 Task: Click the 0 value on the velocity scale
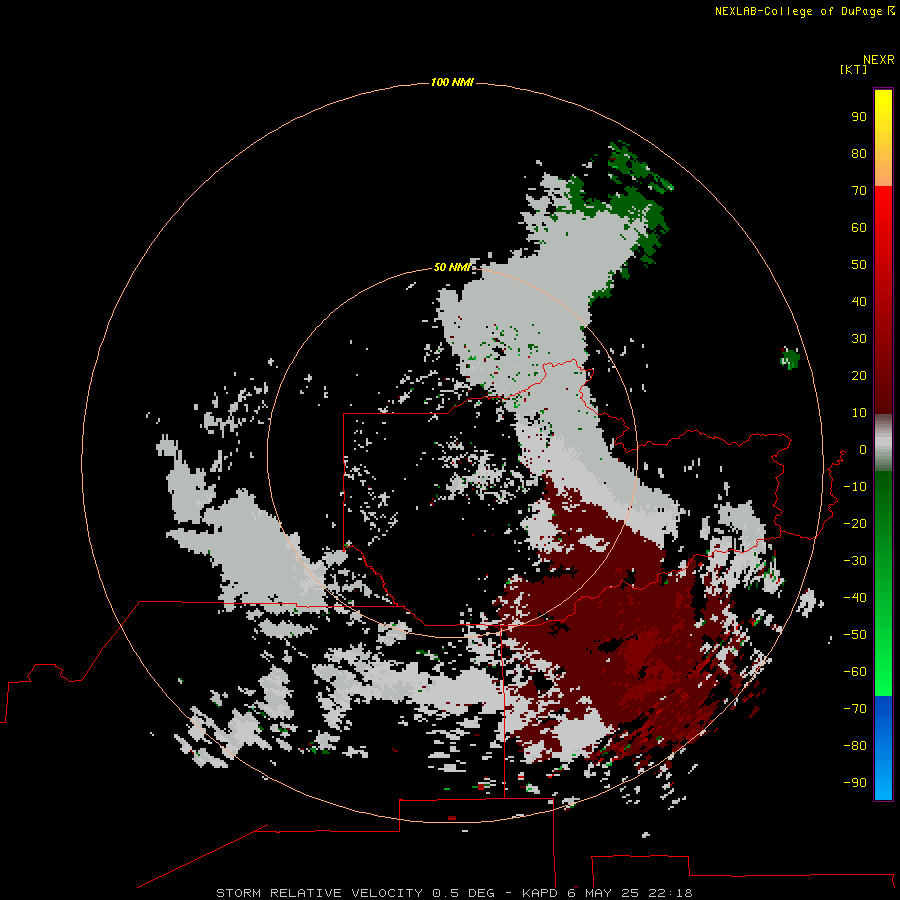coord(863,450)
